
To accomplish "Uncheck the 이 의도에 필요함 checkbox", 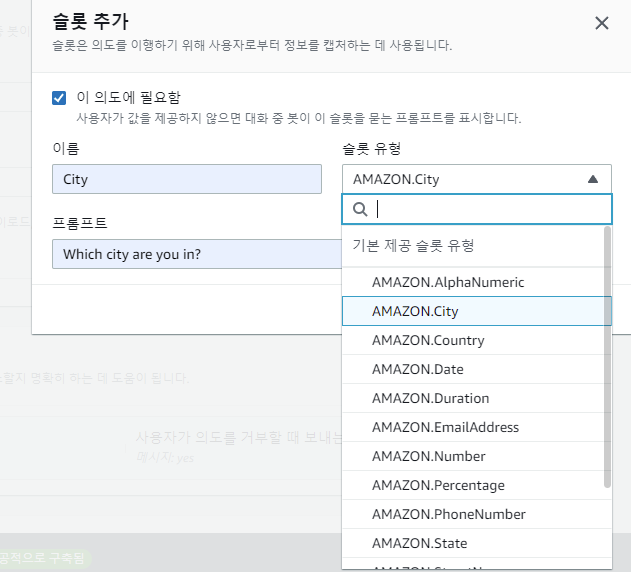I will pos(59,97).
